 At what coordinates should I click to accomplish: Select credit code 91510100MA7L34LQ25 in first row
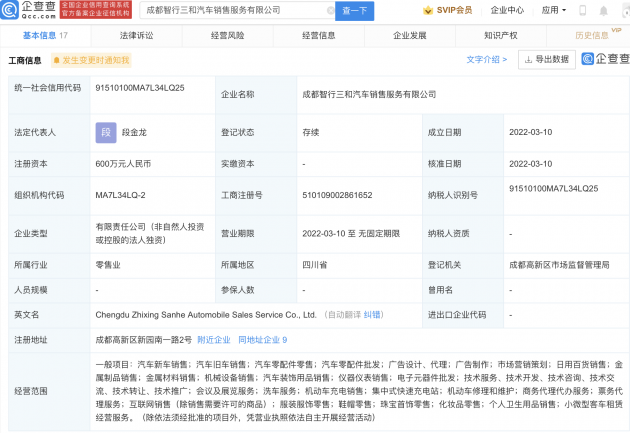coord(140,88)
